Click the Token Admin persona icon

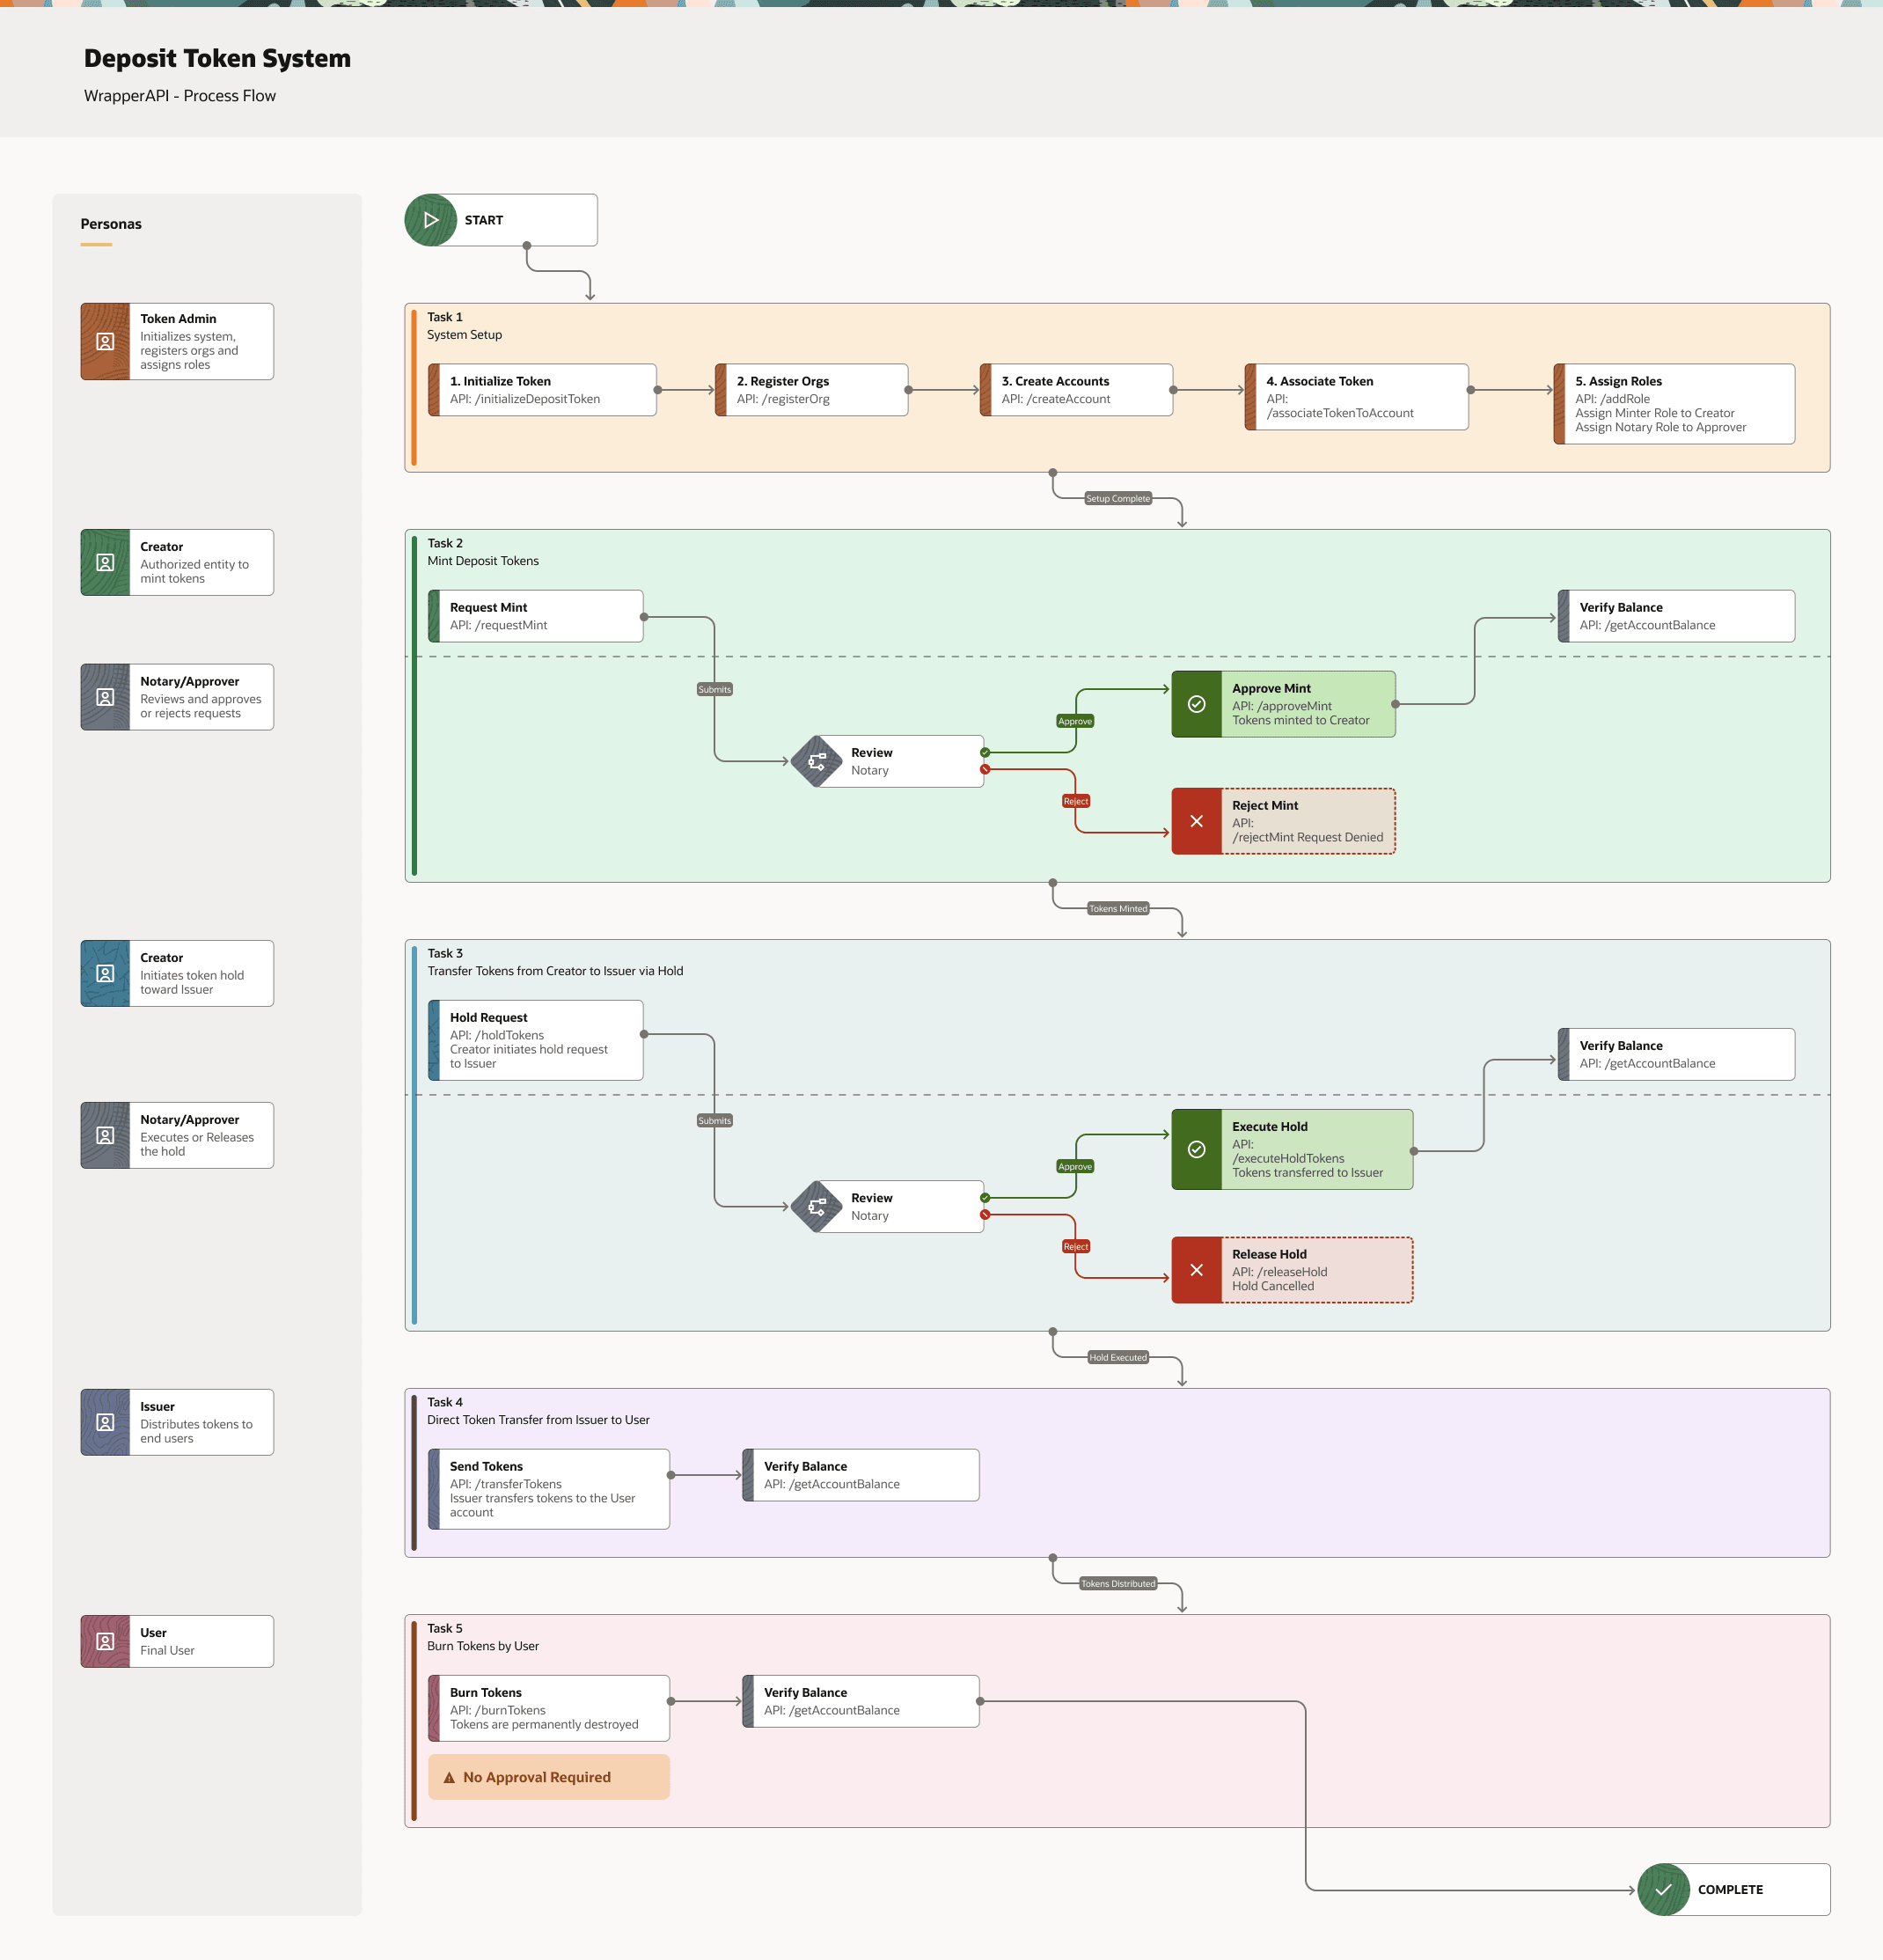point(105,342)
